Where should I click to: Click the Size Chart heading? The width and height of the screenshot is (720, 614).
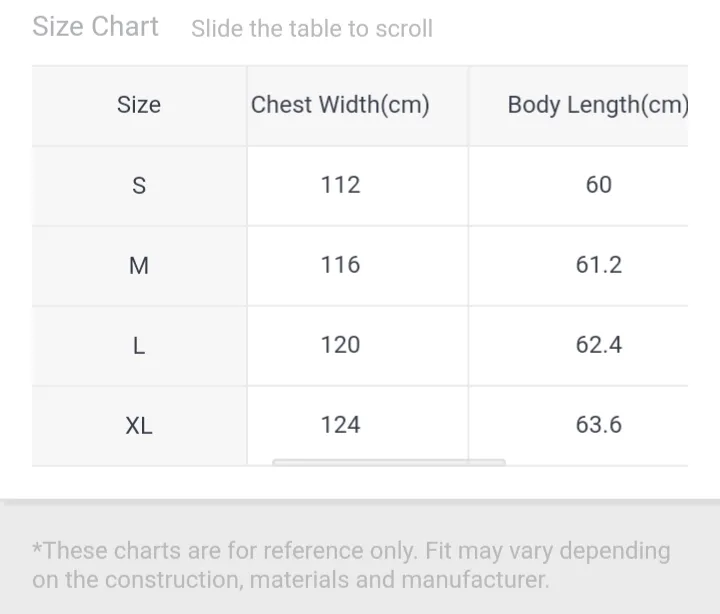(x=96, y=26)
